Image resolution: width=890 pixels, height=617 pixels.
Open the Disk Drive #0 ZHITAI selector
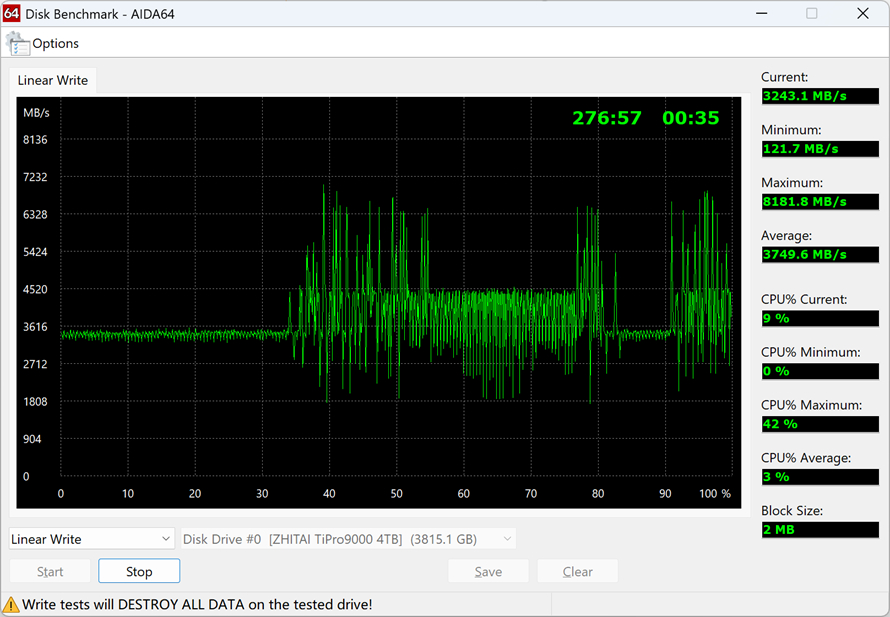pyautogui.click(x=348, y=539)
